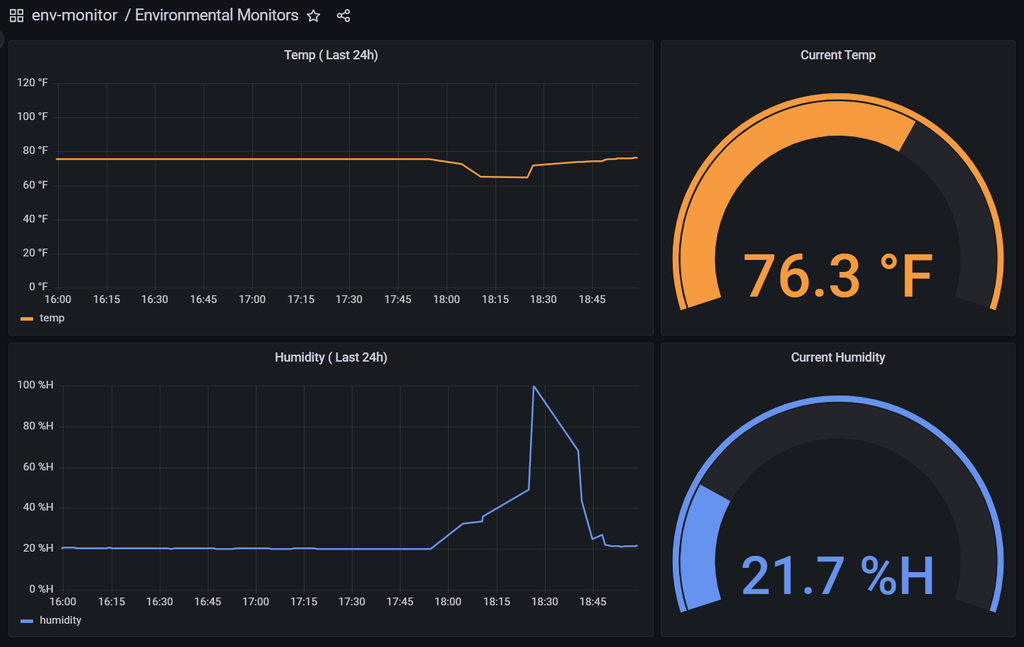This screenshot has width=1024, height=647.
Task: Click the temperature dip around 18:15
Action: pos(497,176)
